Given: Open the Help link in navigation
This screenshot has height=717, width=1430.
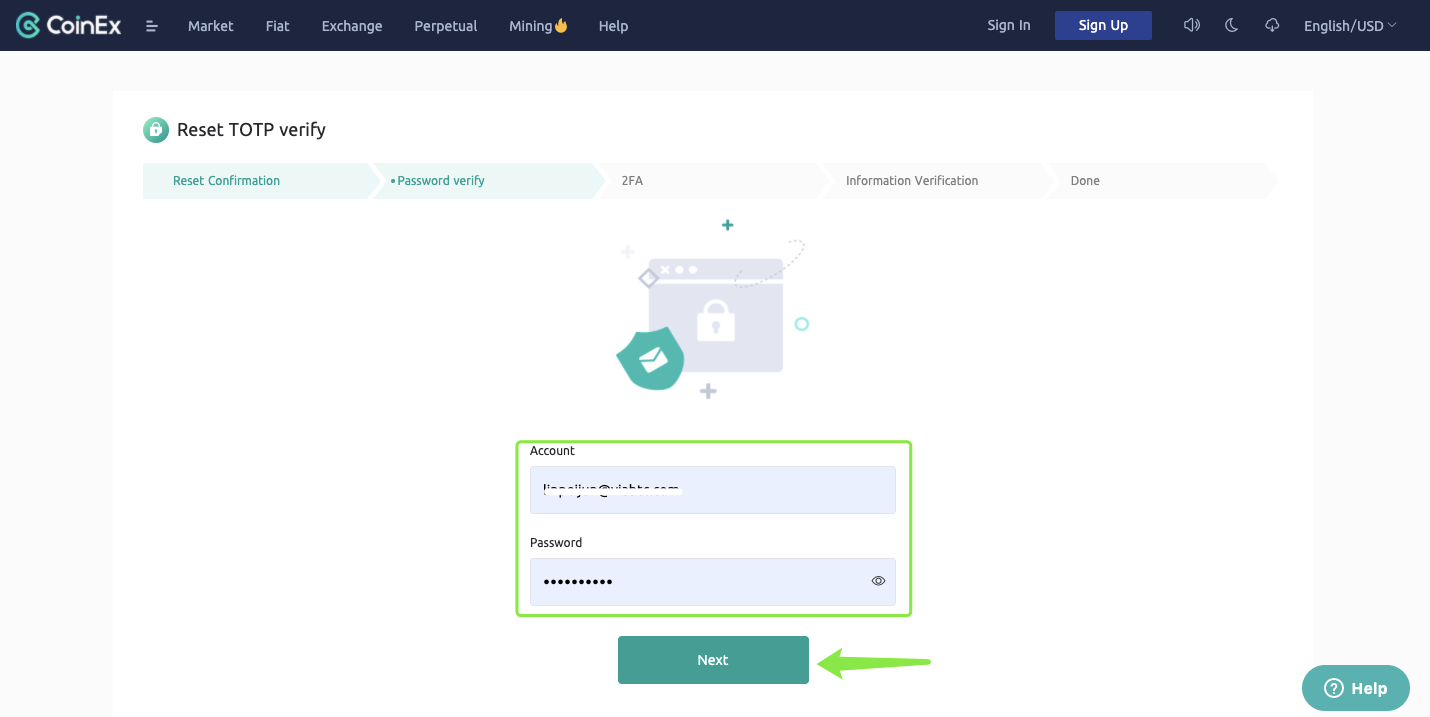Looking at the screenshot, I should click(613, 26).
